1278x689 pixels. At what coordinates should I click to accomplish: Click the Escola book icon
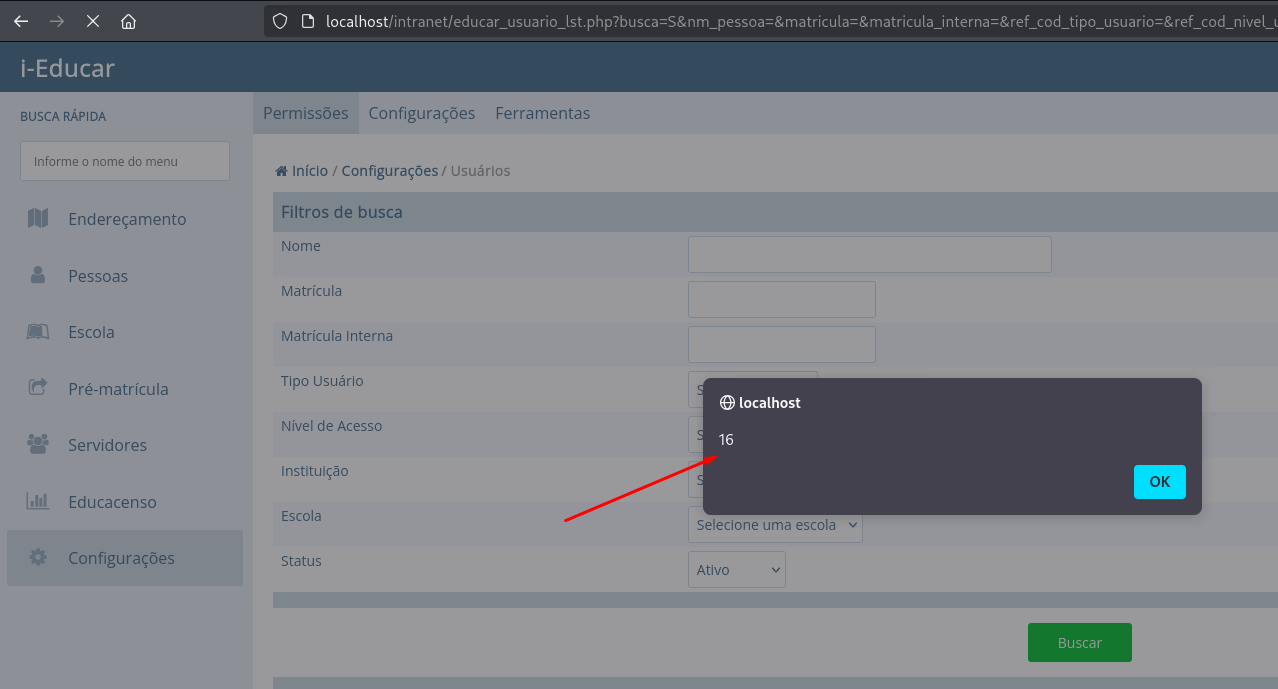click(38, 332)
